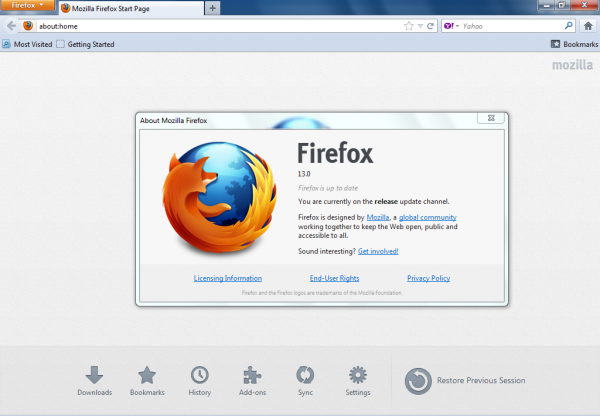The height and width of the screenshot is (416, 600).
Task: Open the Bookmarks menu button
Action: 574,44
